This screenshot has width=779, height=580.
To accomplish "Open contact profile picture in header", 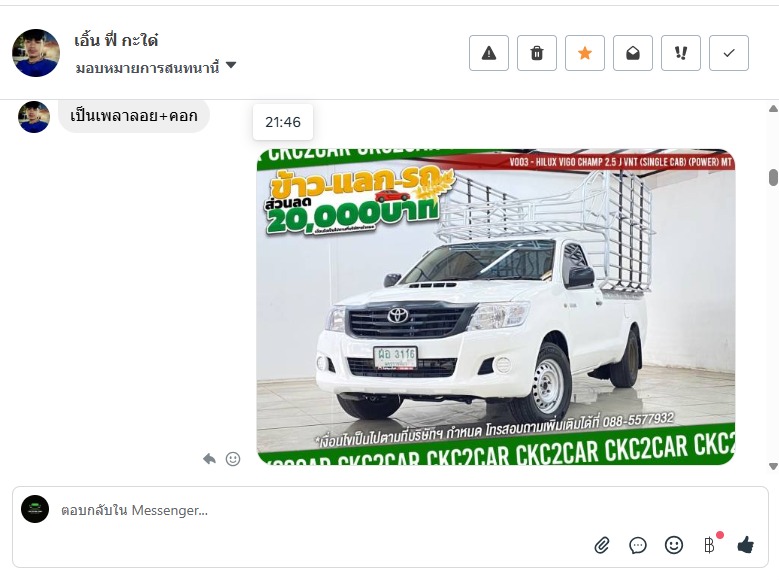I will click(x=36, y=53).
